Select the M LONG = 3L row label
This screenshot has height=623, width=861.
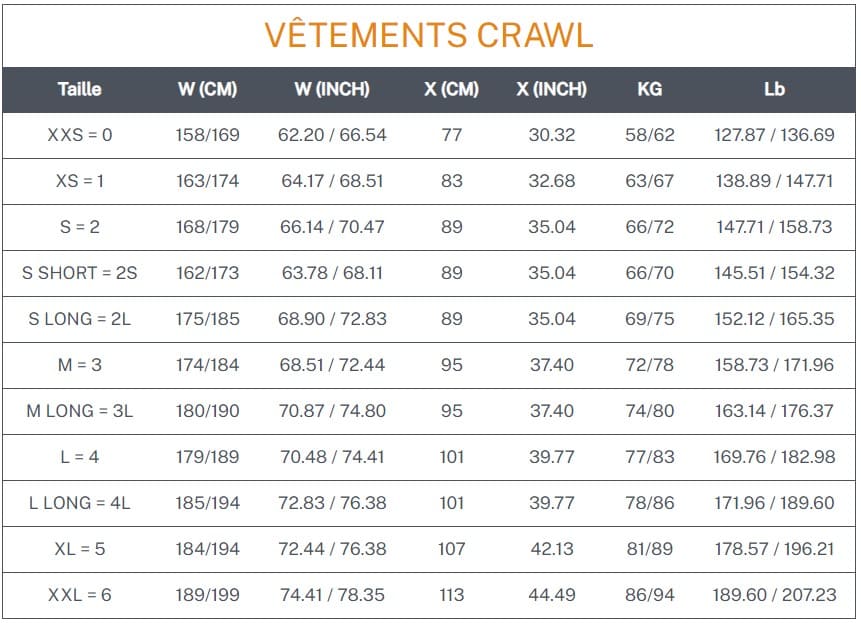coord(80,411)
